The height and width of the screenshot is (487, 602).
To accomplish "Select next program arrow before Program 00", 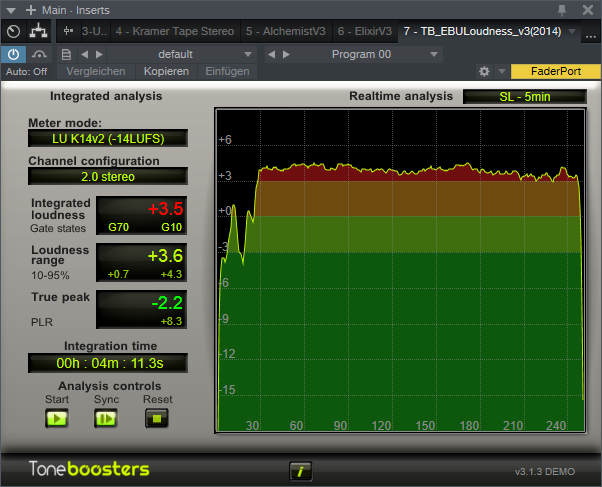I will pyautogui.click(x=286, y=54).
